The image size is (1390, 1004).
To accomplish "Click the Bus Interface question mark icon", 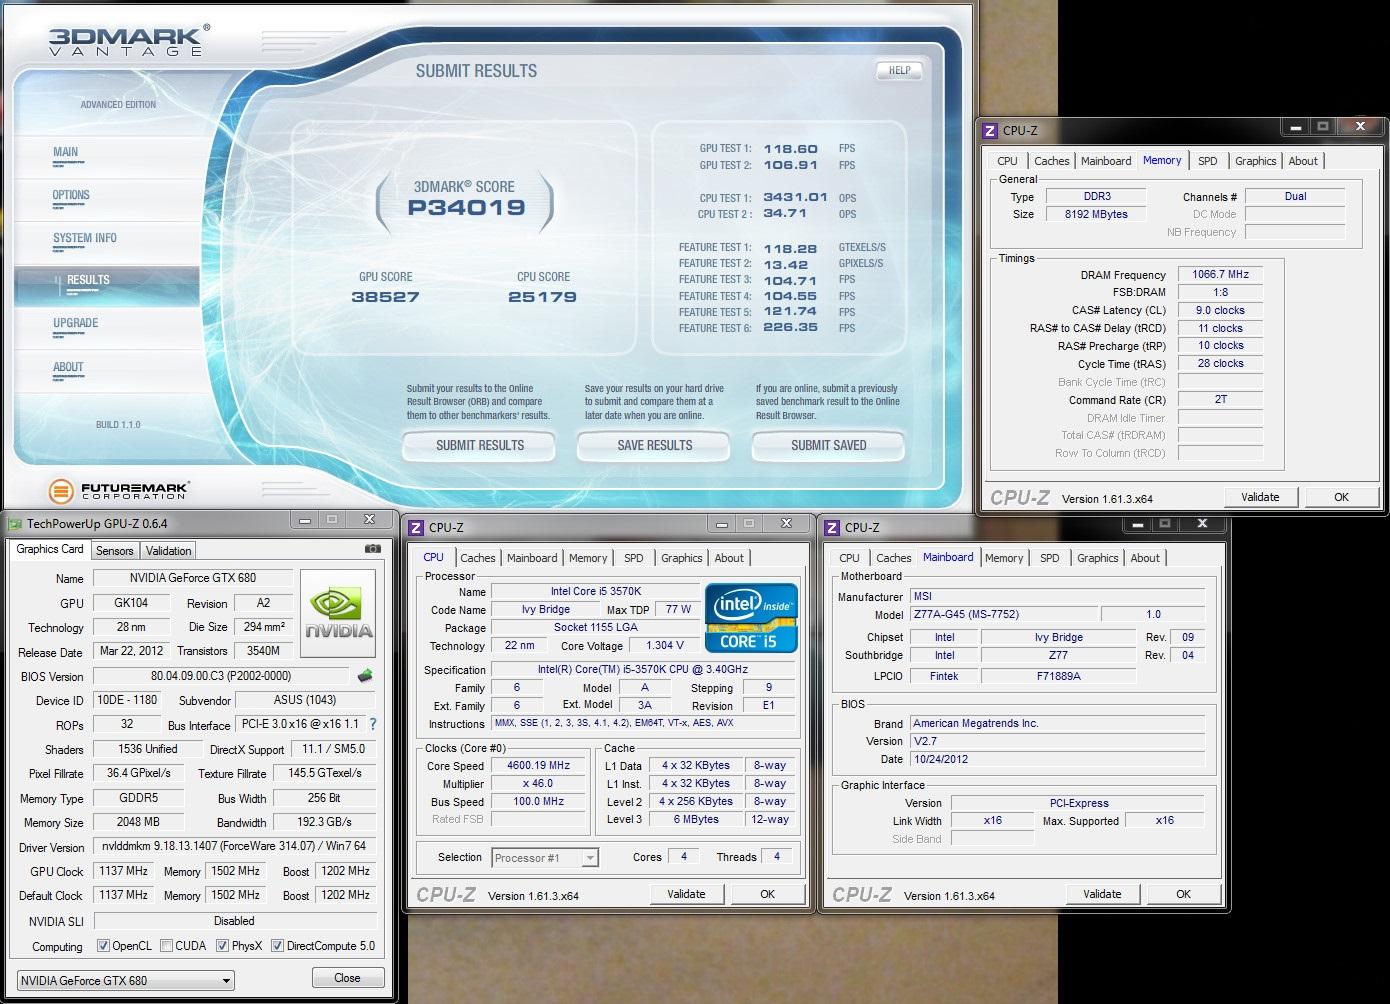I will (x=373, y=724).
